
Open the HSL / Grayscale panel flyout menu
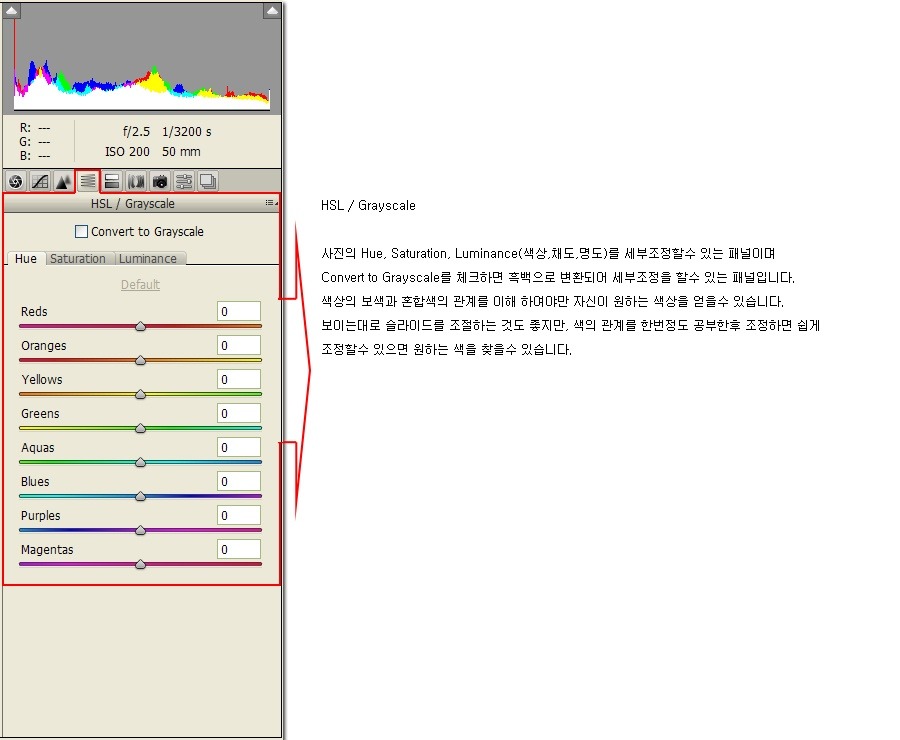pyautogui.click(x=271, y=203)
